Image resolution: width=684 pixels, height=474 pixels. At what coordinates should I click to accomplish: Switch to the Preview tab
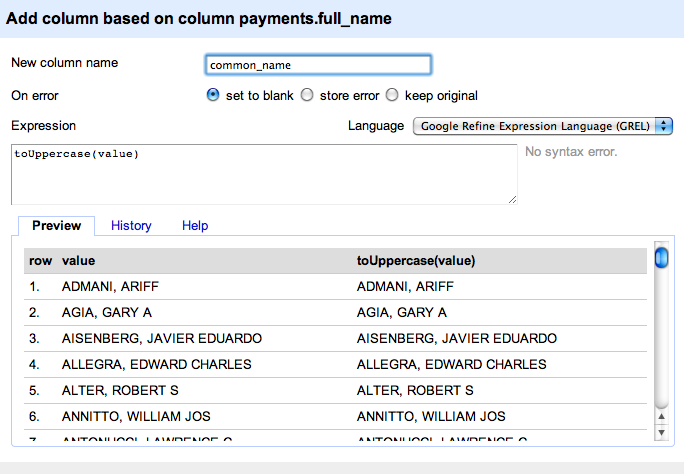[56, 226]
